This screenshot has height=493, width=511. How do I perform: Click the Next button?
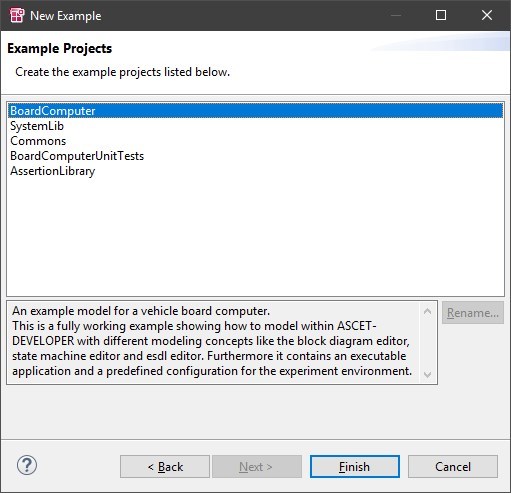[257, 466]
